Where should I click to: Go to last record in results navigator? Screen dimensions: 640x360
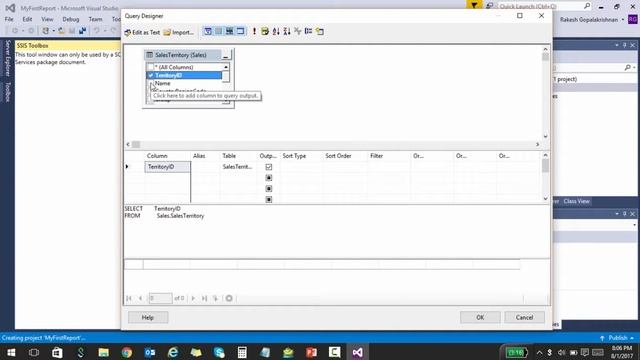point(204,298)
